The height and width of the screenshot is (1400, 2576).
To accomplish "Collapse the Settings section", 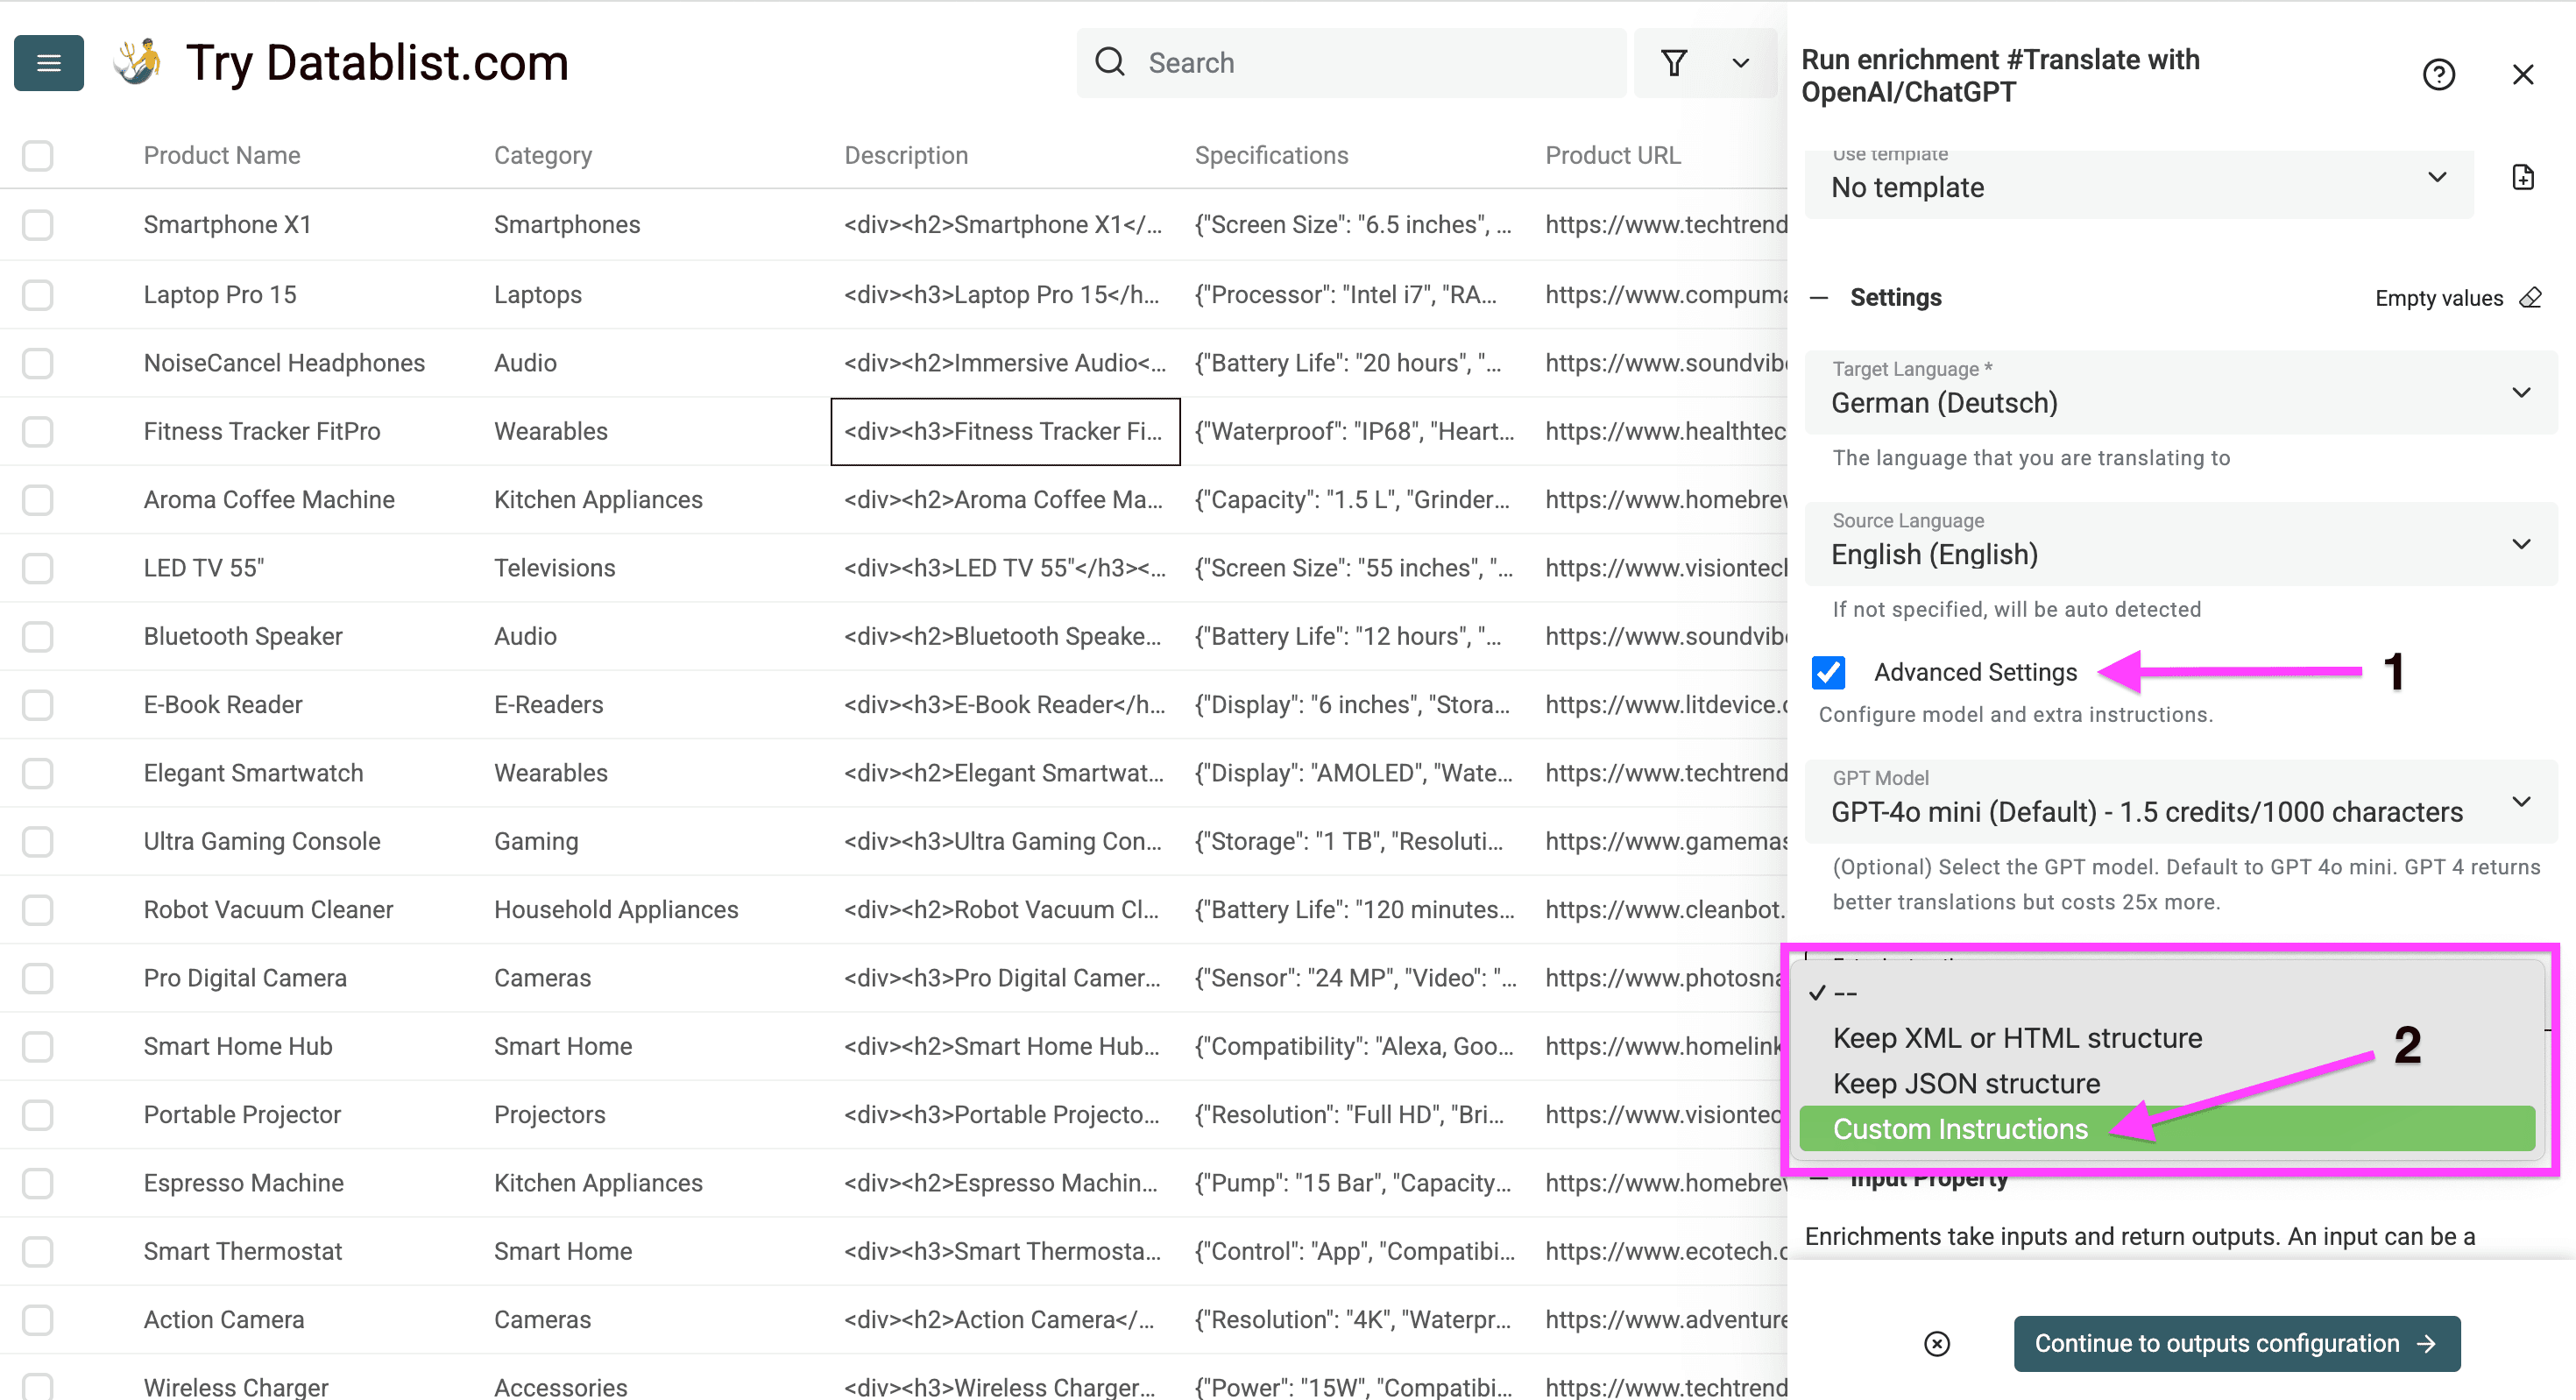I will point(1822,297).
